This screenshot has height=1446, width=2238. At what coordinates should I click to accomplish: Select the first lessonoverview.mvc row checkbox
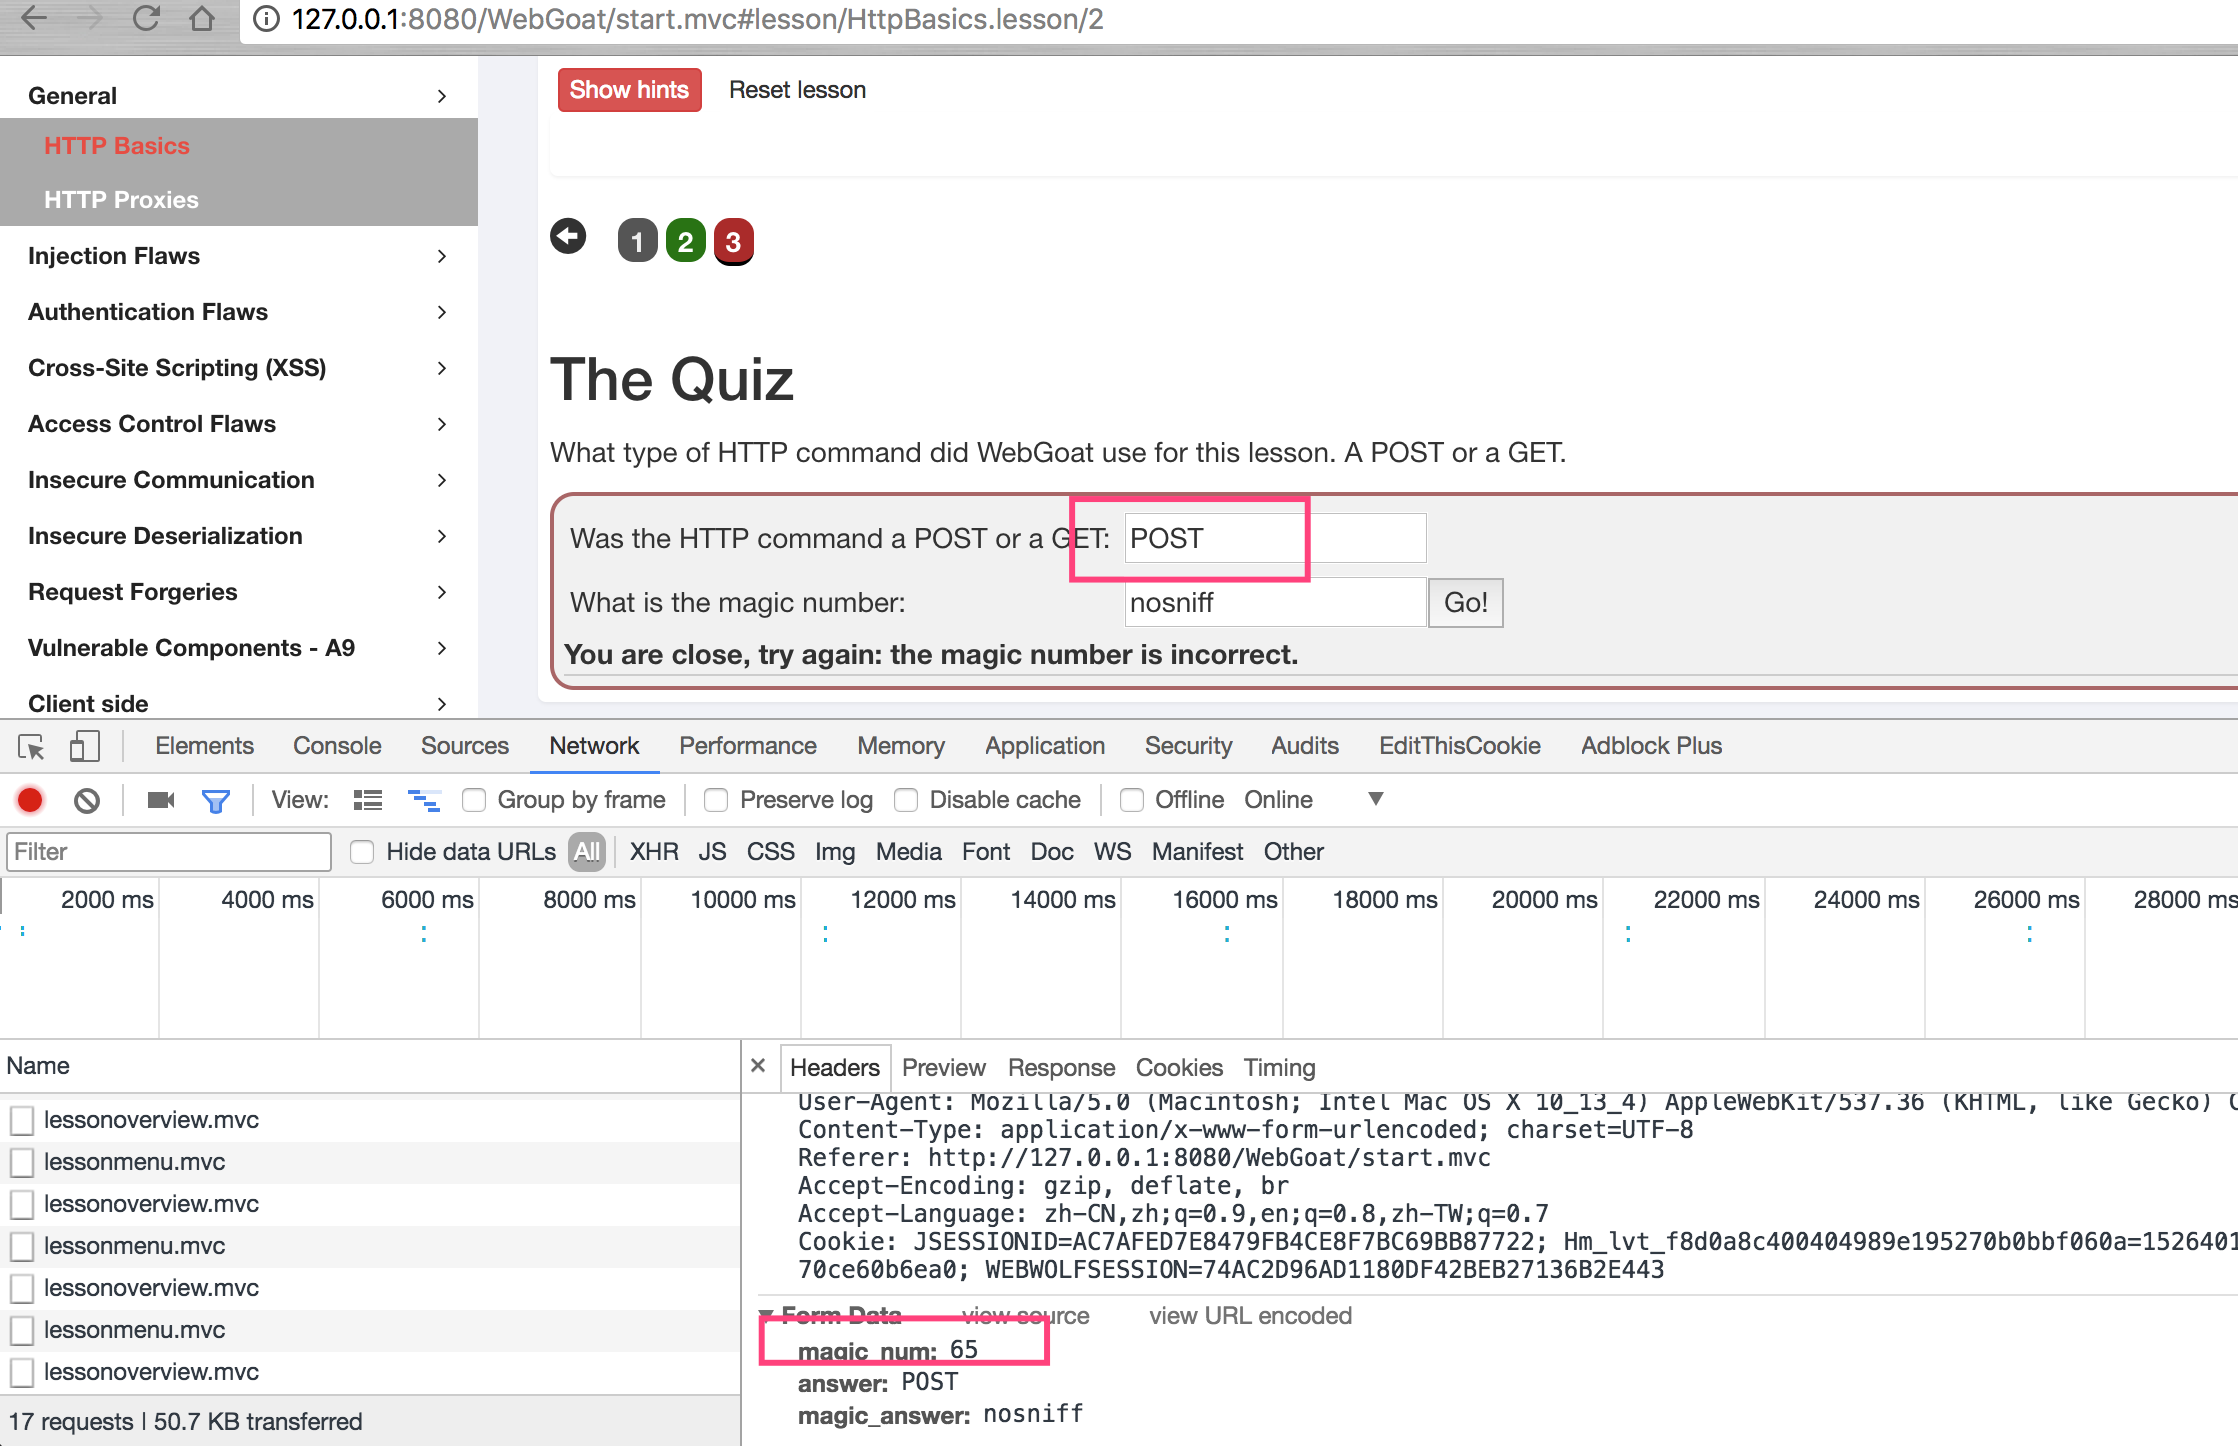tap(22, 1120)
